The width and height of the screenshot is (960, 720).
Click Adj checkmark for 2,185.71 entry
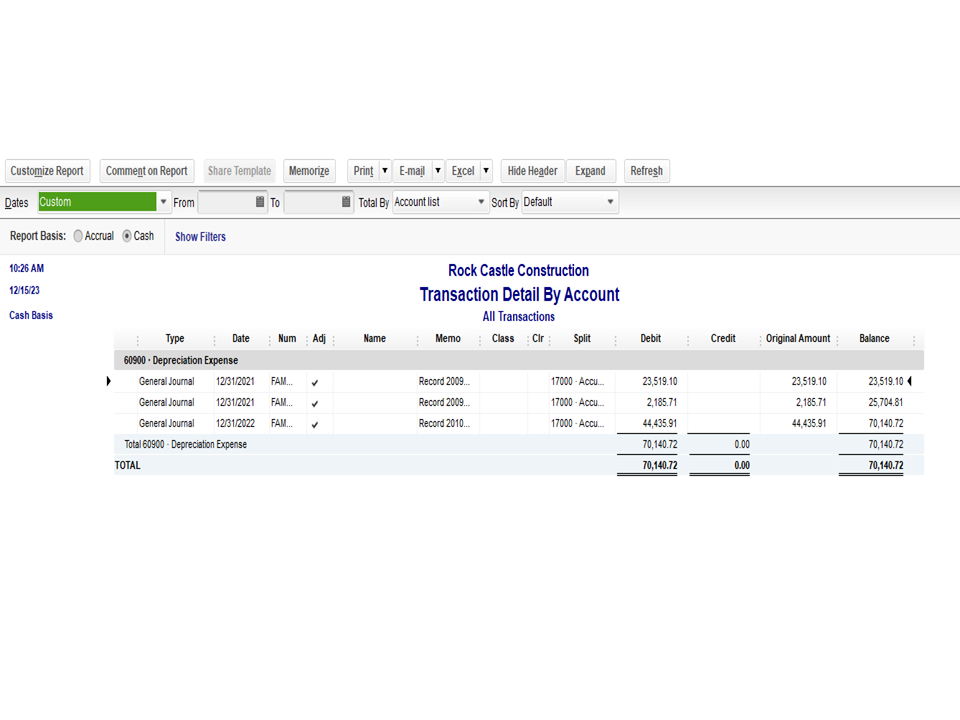click(315, 403)
